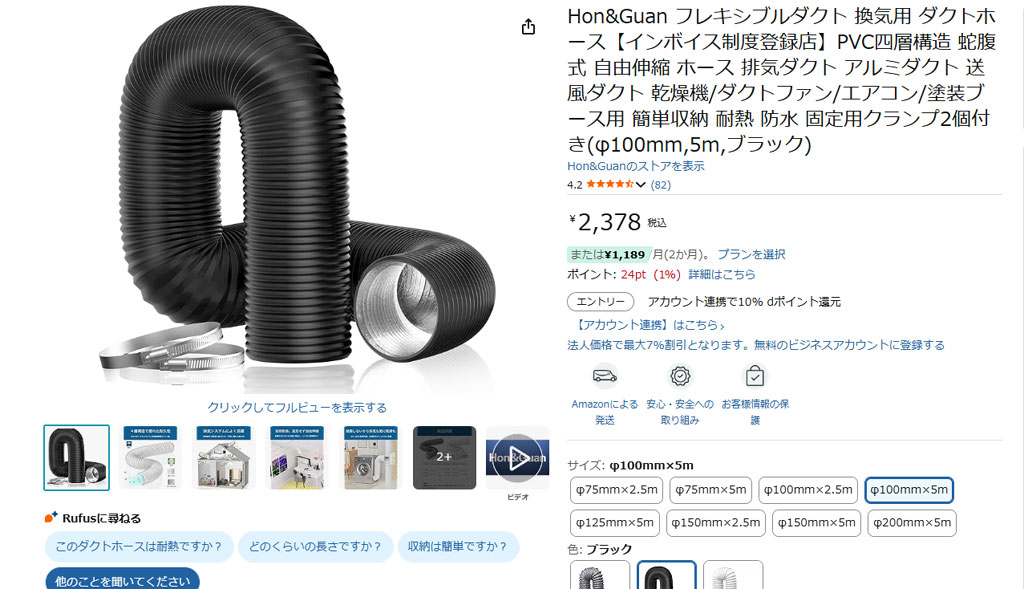The image size is (1024, 589).
Task: Click 詳細はこちら points details link
Action: point(722,274)
